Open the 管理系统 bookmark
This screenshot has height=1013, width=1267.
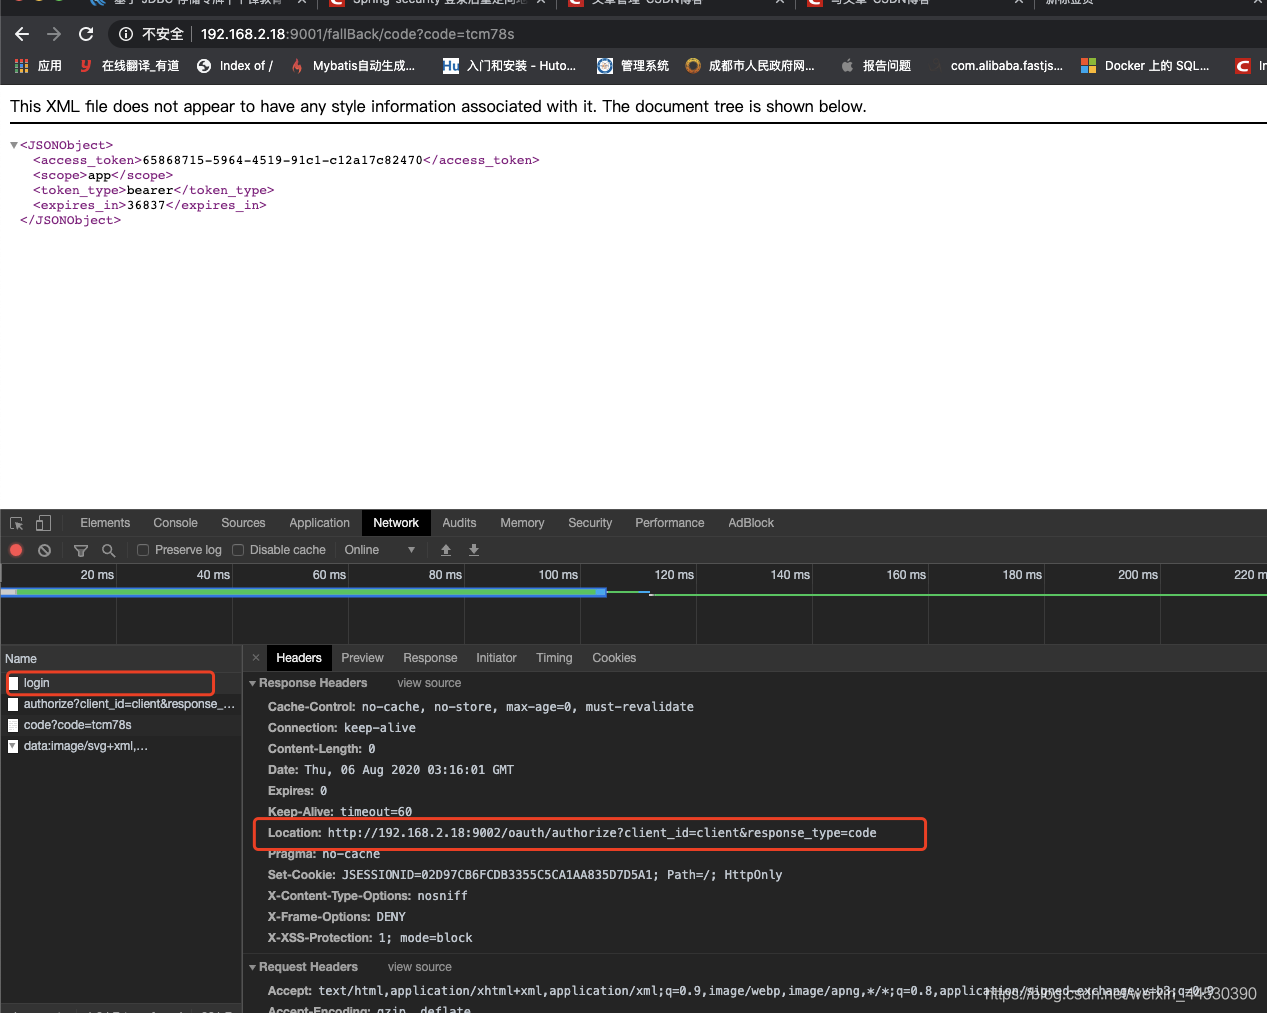[633, 66]
